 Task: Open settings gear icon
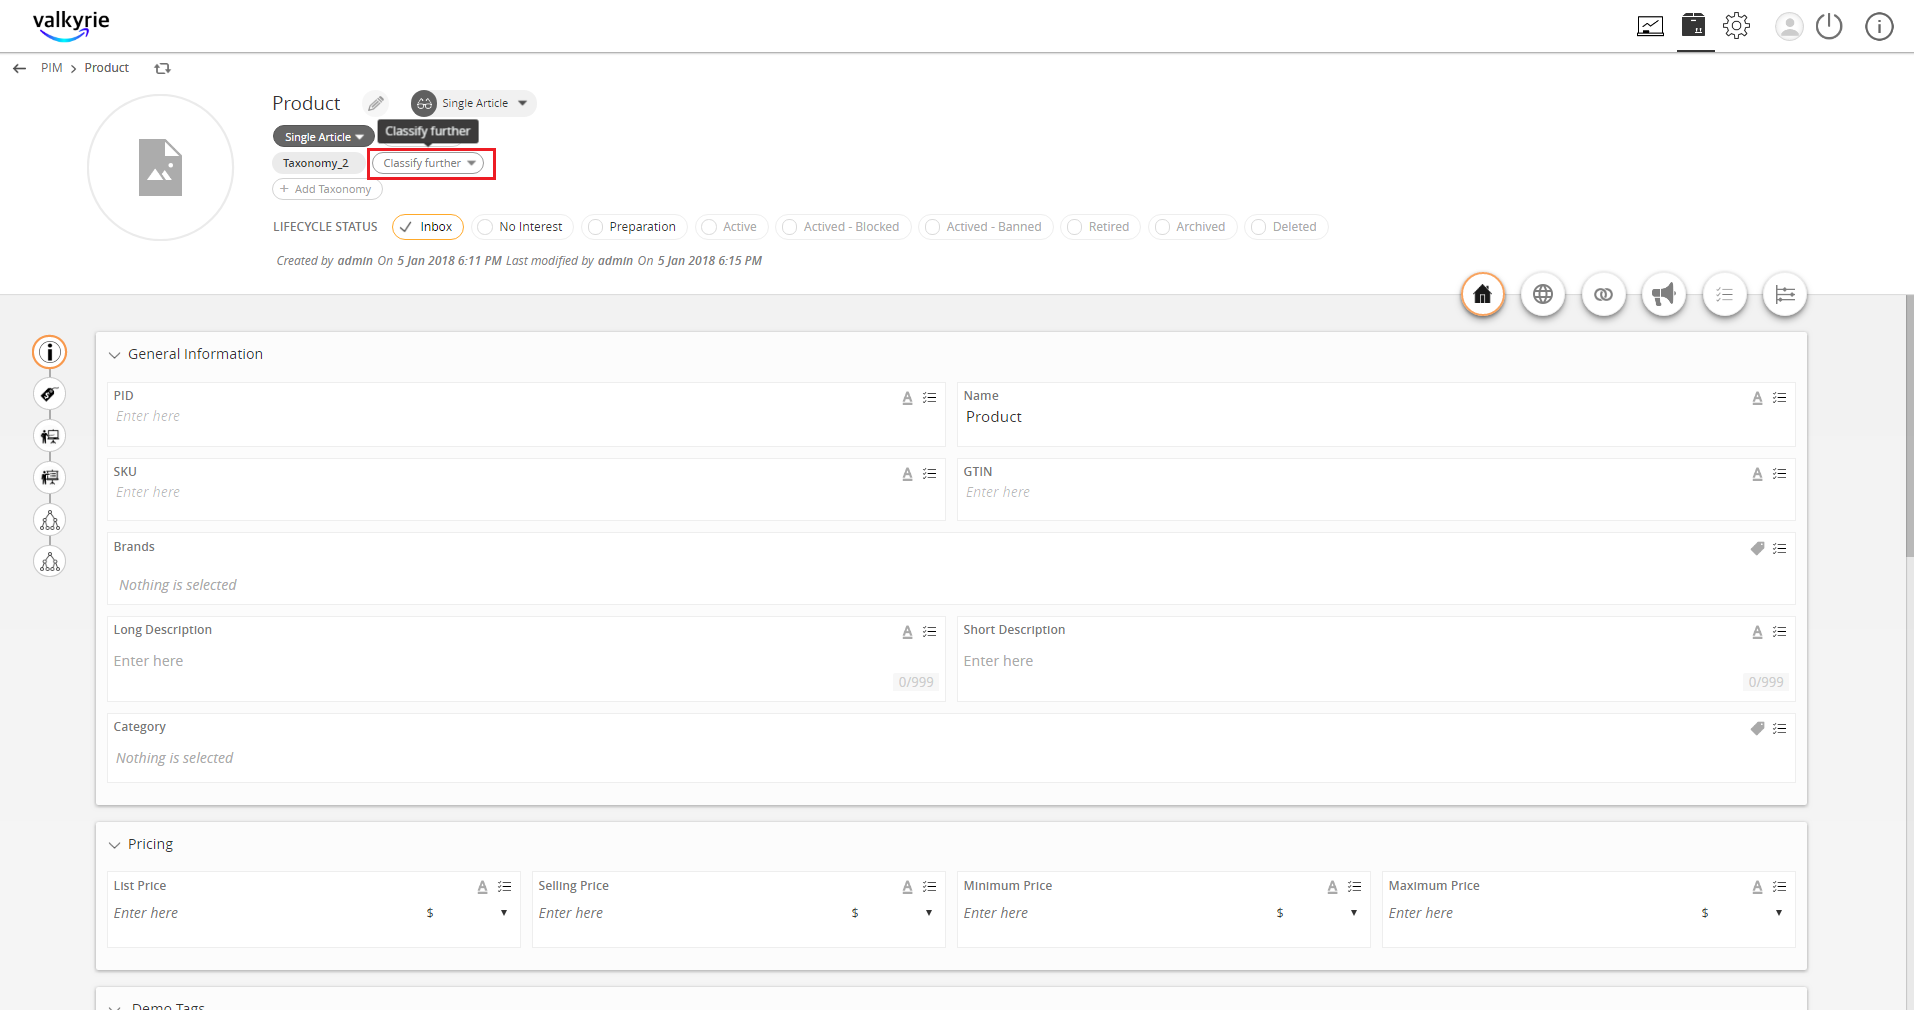pos(1737,26)
